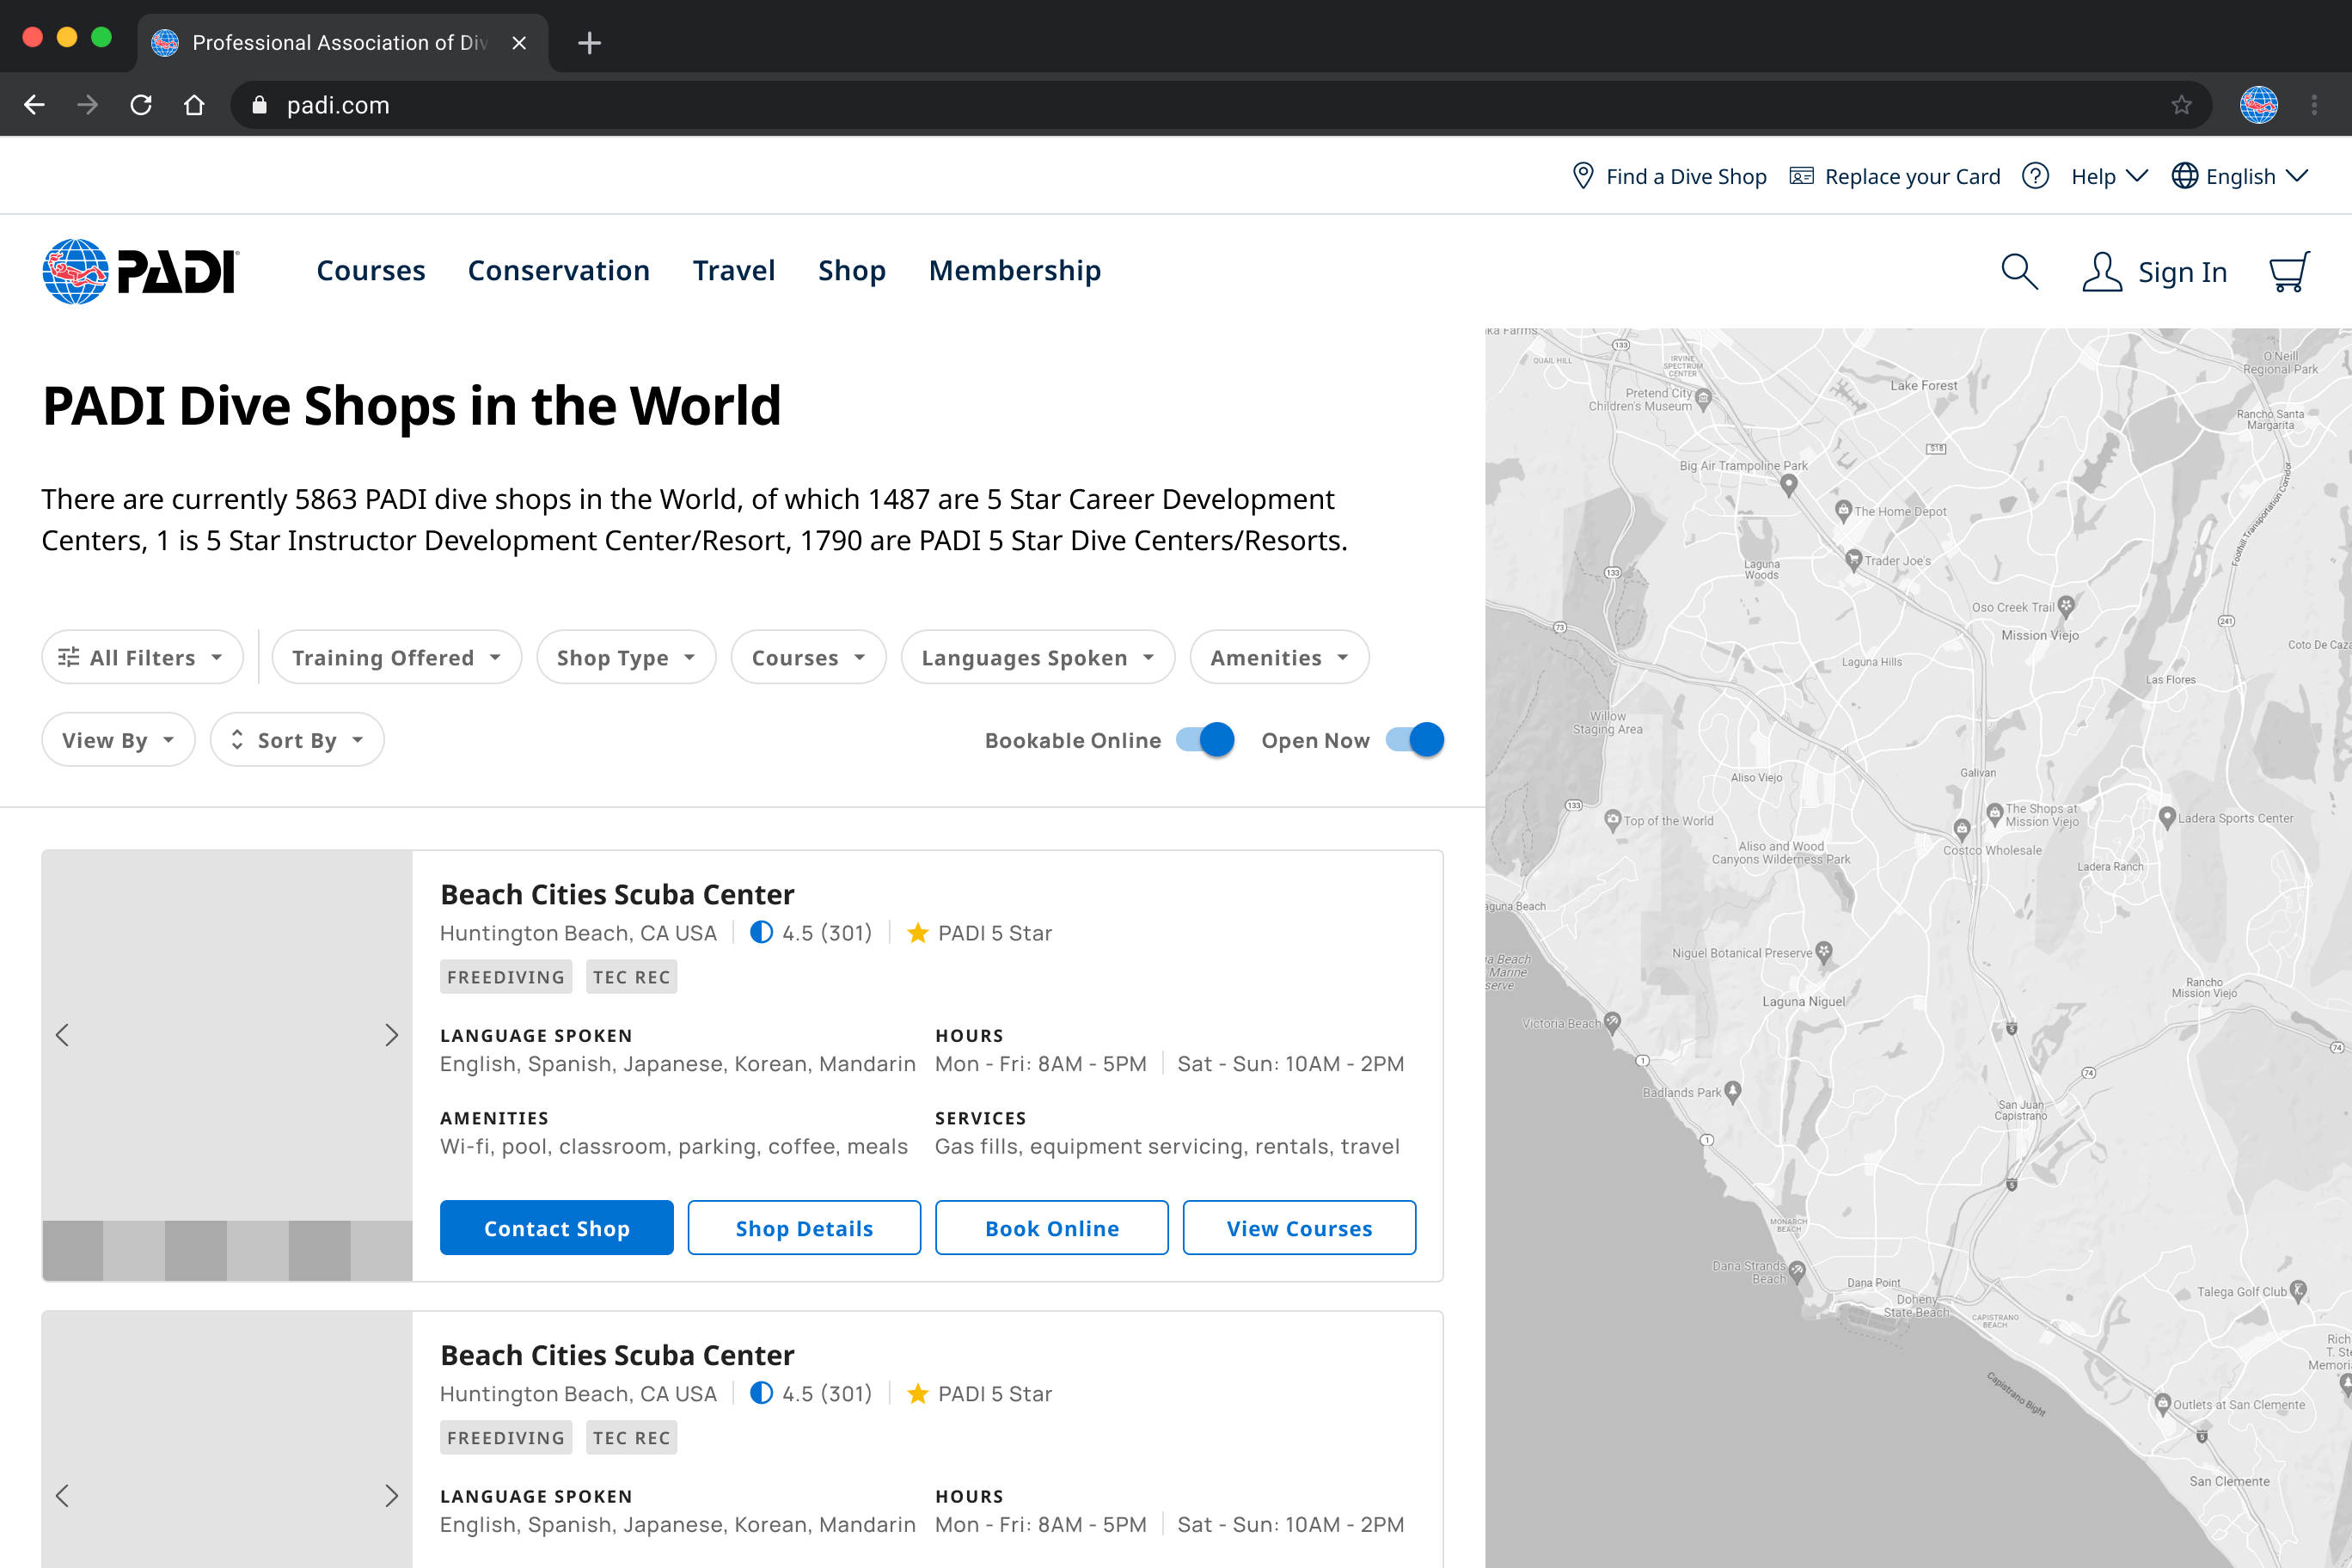Expand the Shop Type filter
The width and height of the screenshot is (2352, 1568).
coord(626,657)
